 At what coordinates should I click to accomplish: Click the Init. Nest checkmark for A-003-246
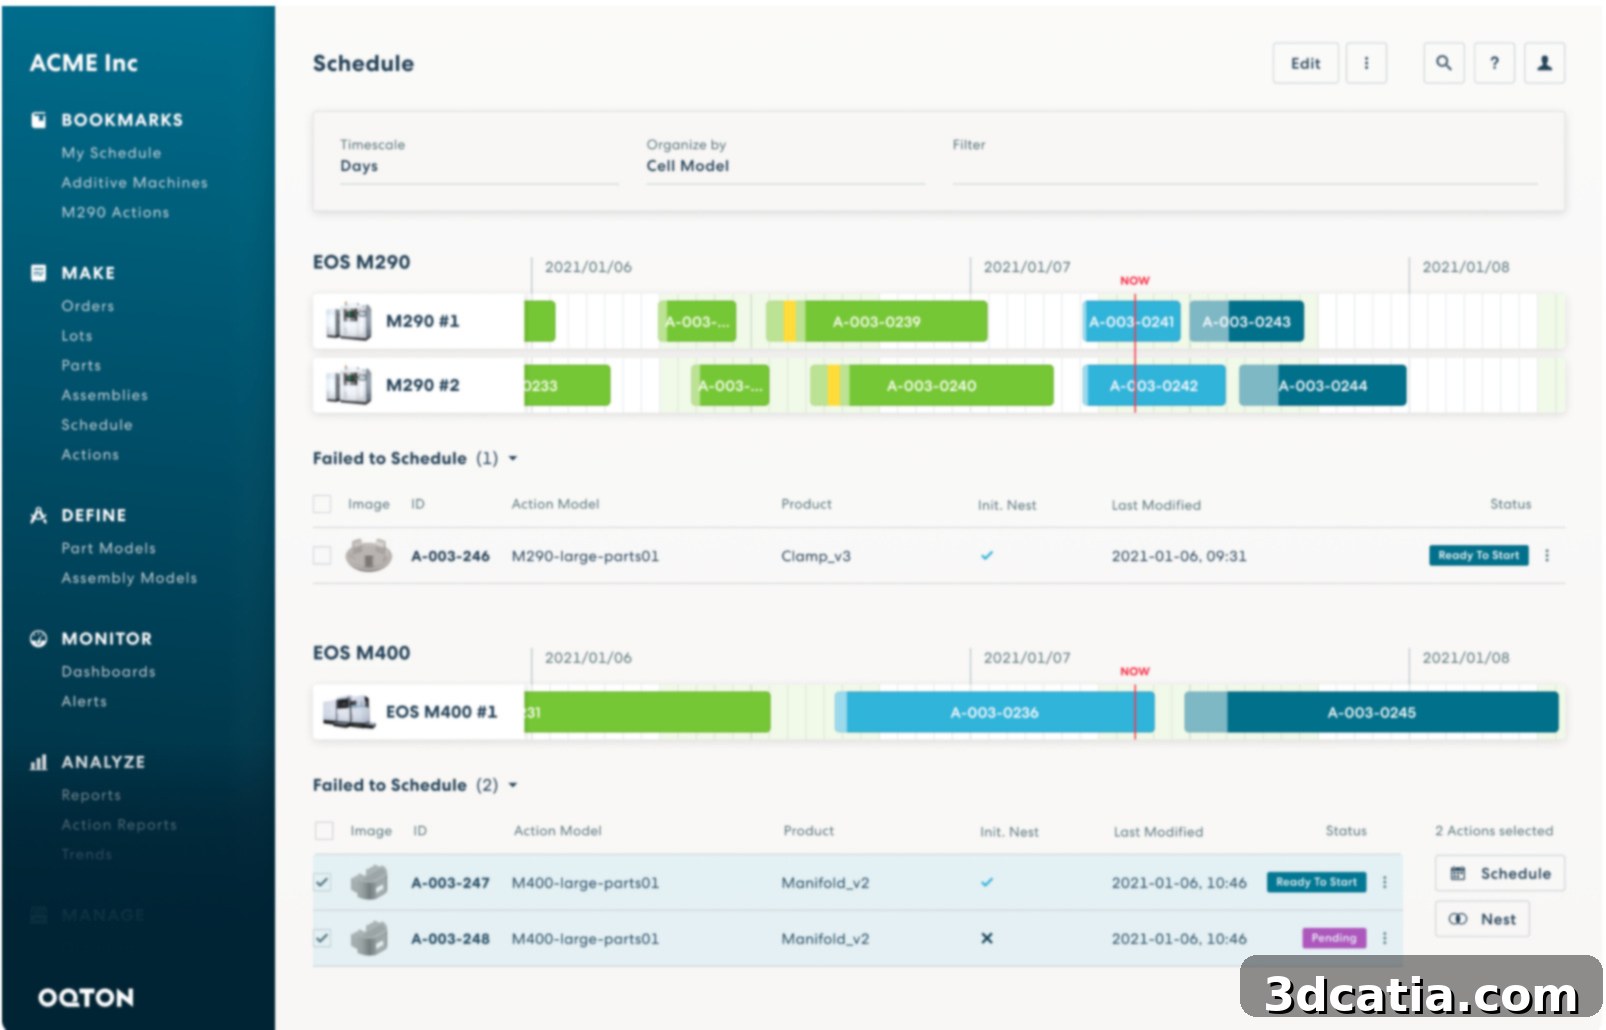tap(987, 555)
